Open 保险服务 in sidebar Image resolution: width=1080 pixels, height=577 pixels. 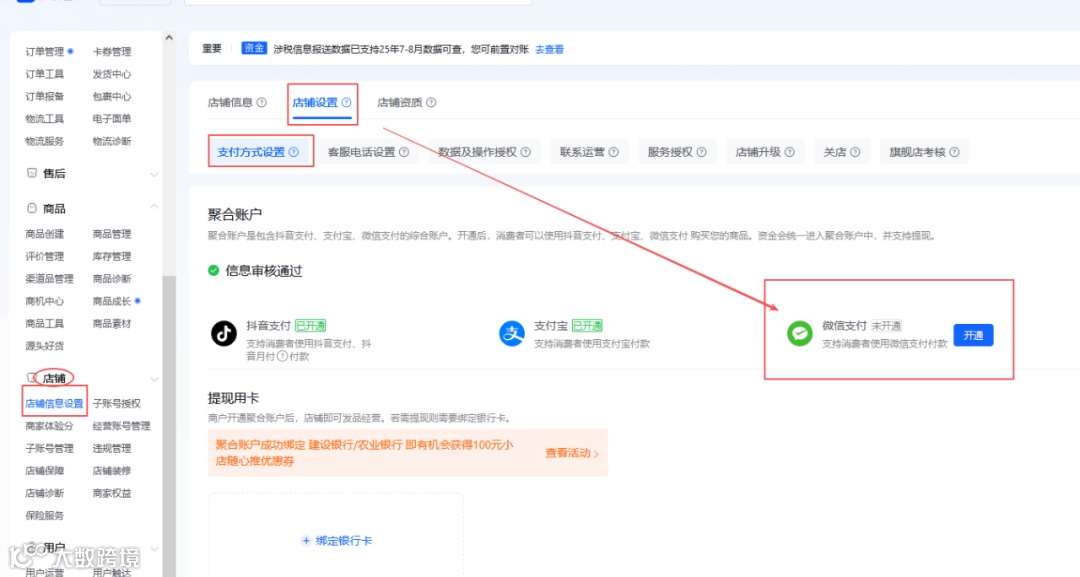(45, 516)
